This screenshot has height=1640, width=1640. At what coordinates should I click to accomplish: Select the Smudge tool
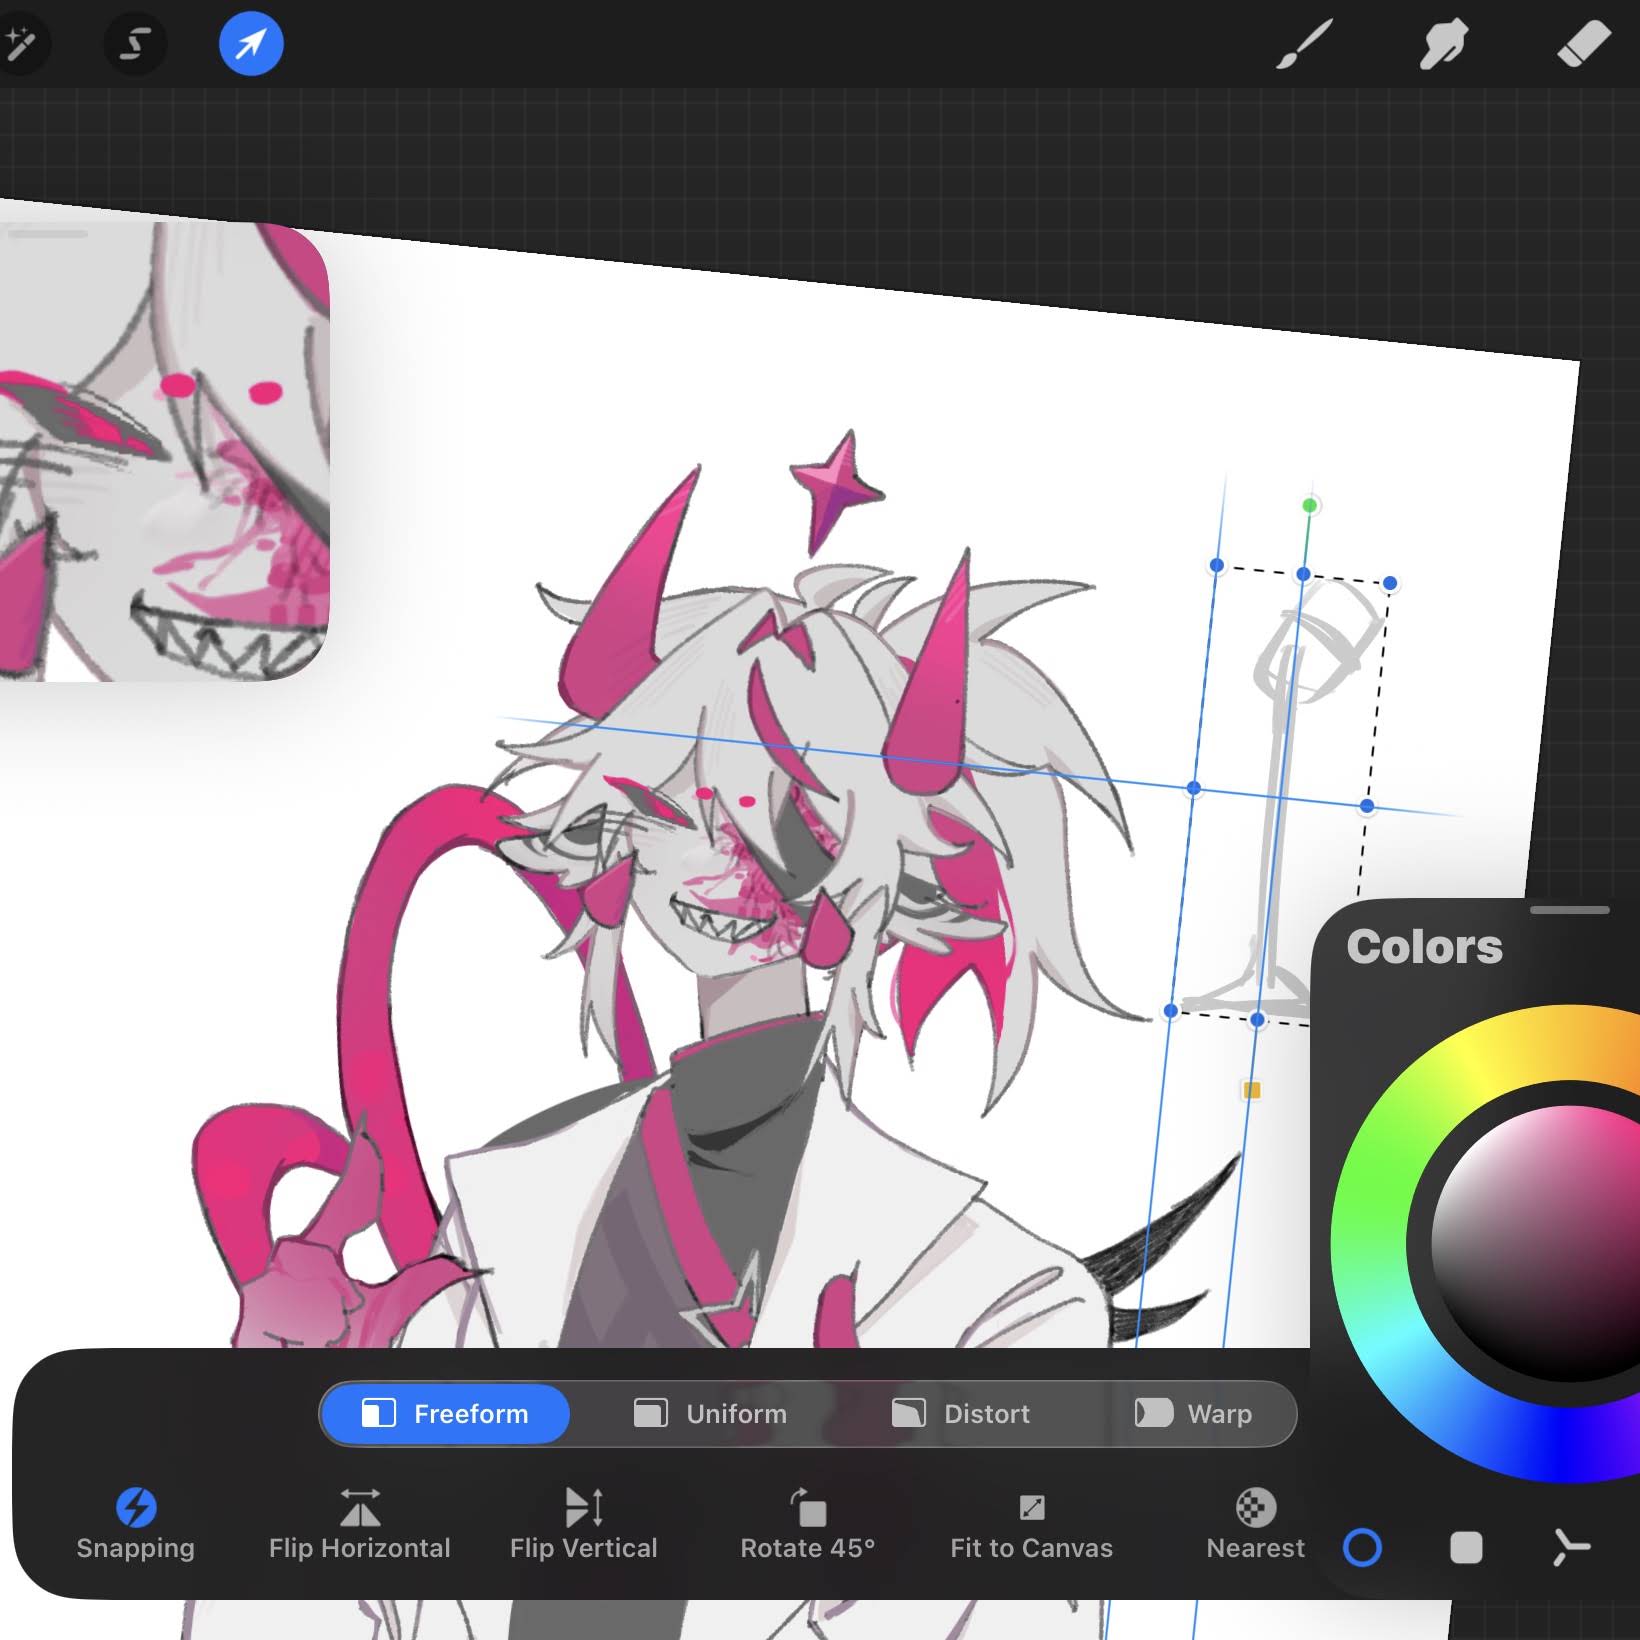click(1443, 45)
